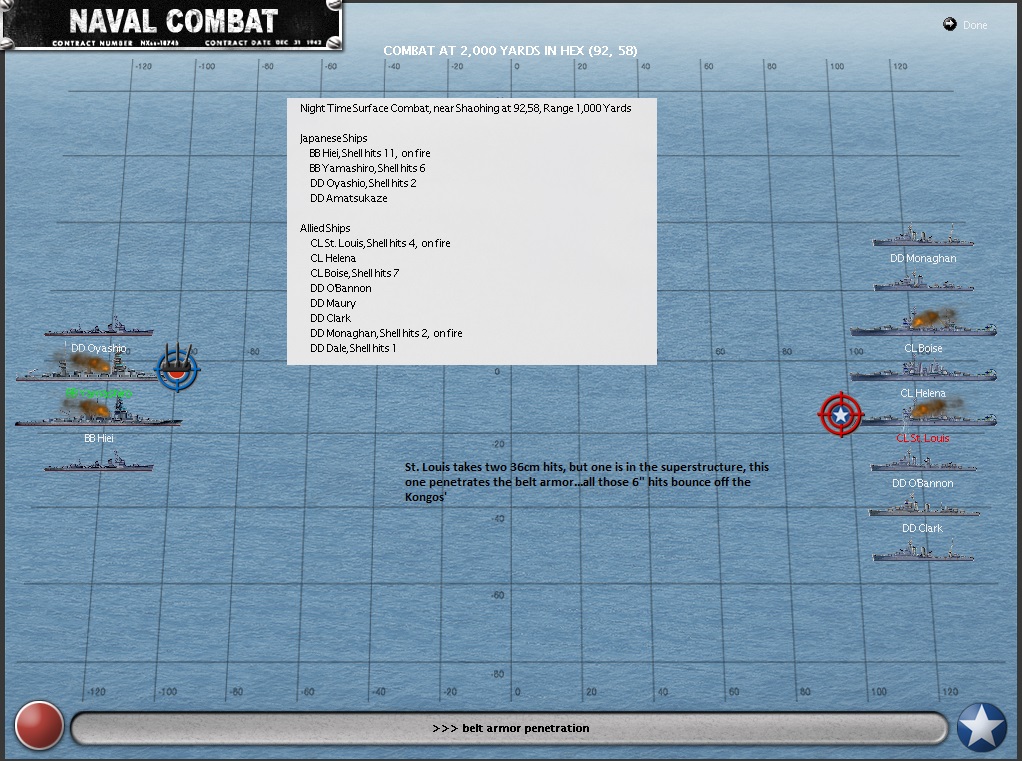This screenshot has height=761, width=1022.
Task: Click report line 'DD Amatsukaze'
Action: coord(349,198)
